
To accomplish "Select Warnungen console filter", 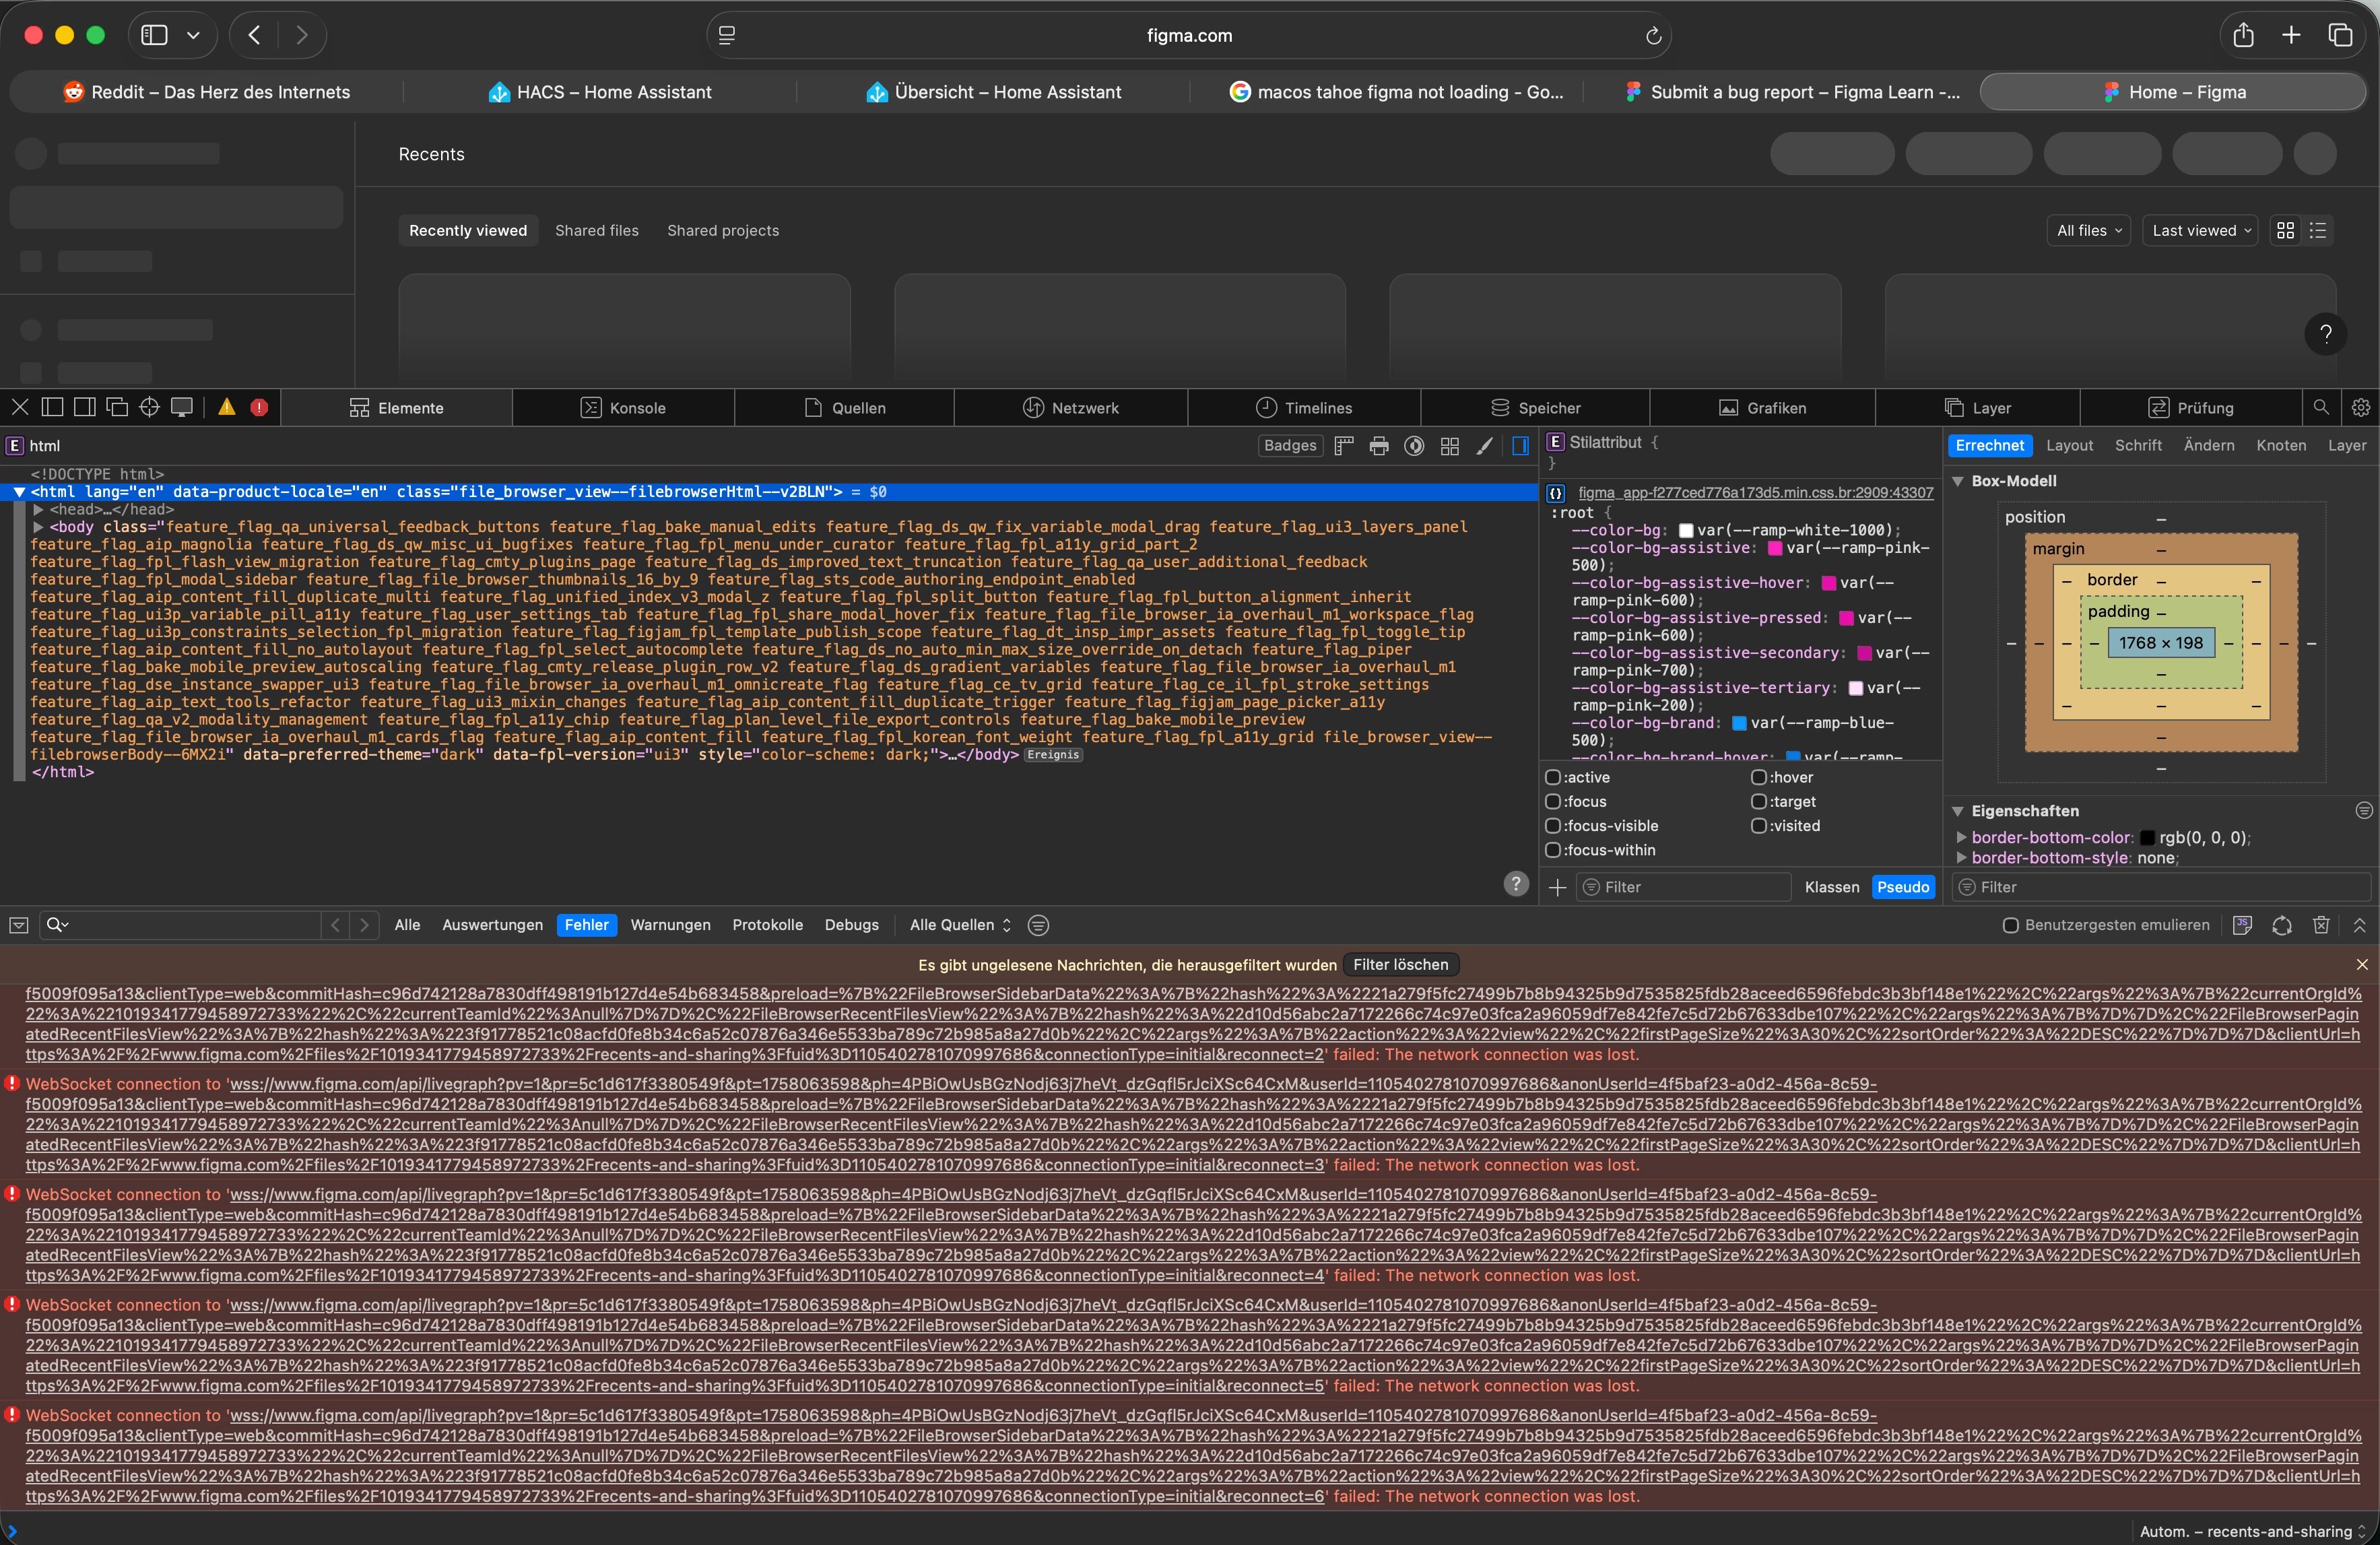I will [x=670, y=925].
